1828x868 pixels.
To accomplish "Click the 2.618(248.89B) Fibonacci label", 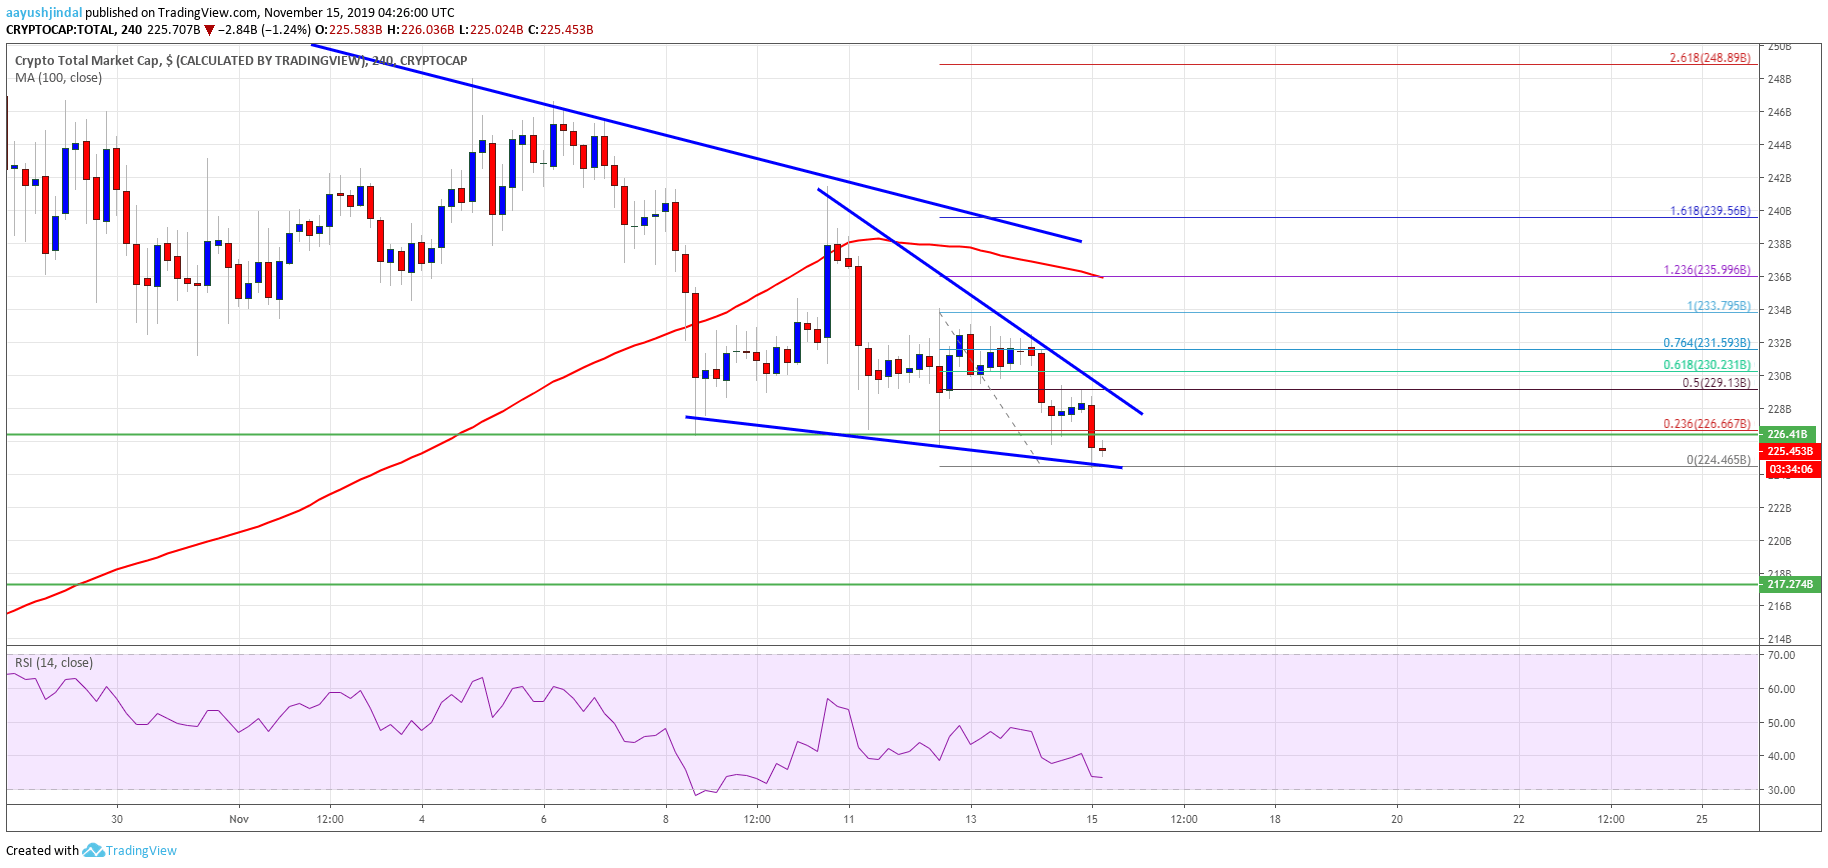I will pyautogui.click(x=1710, y=58).
